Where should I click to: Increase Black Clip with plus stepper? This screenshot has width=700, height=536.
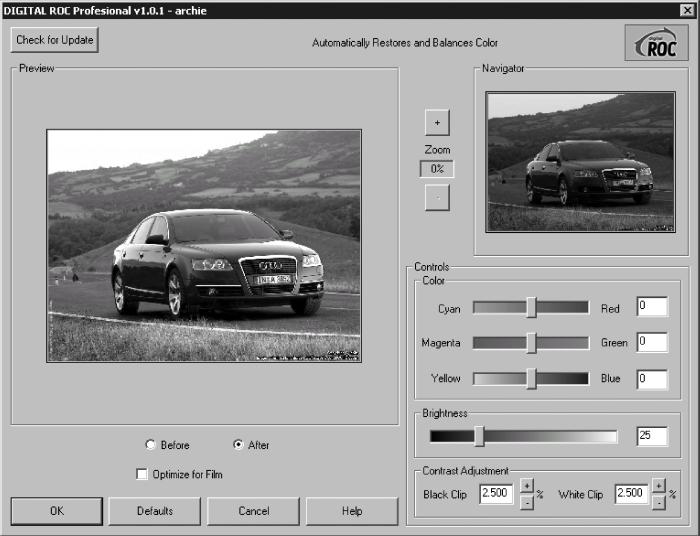click(x=527, y=485)
